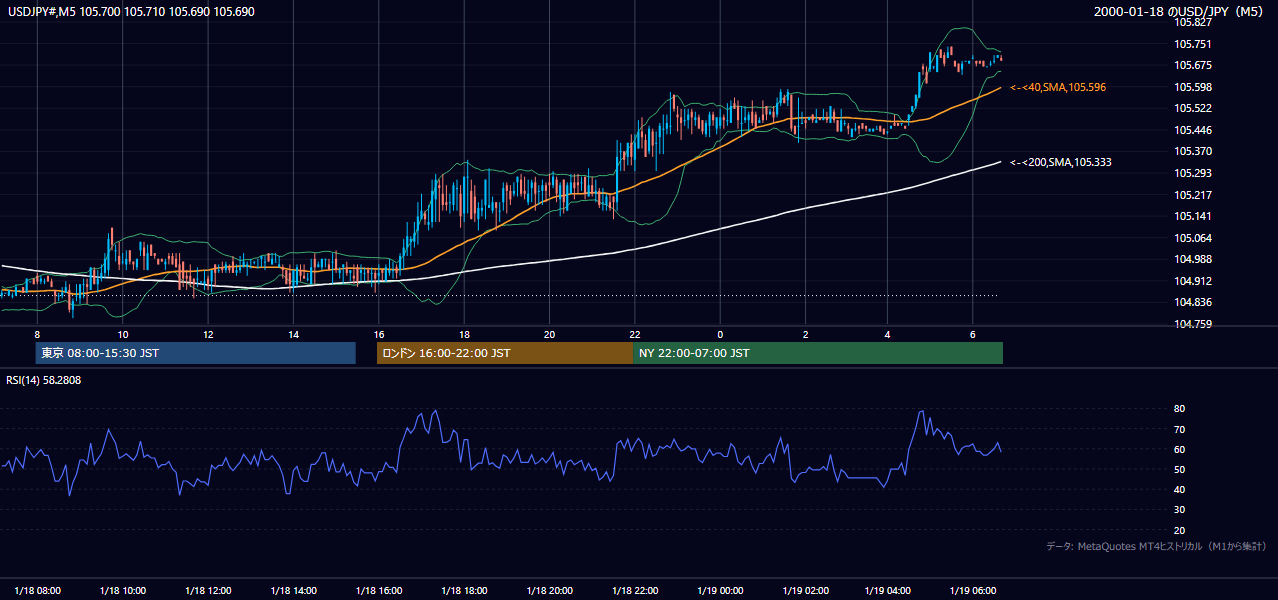Click the 105.522 price axis label
1278x600 pixels.
1193,109
